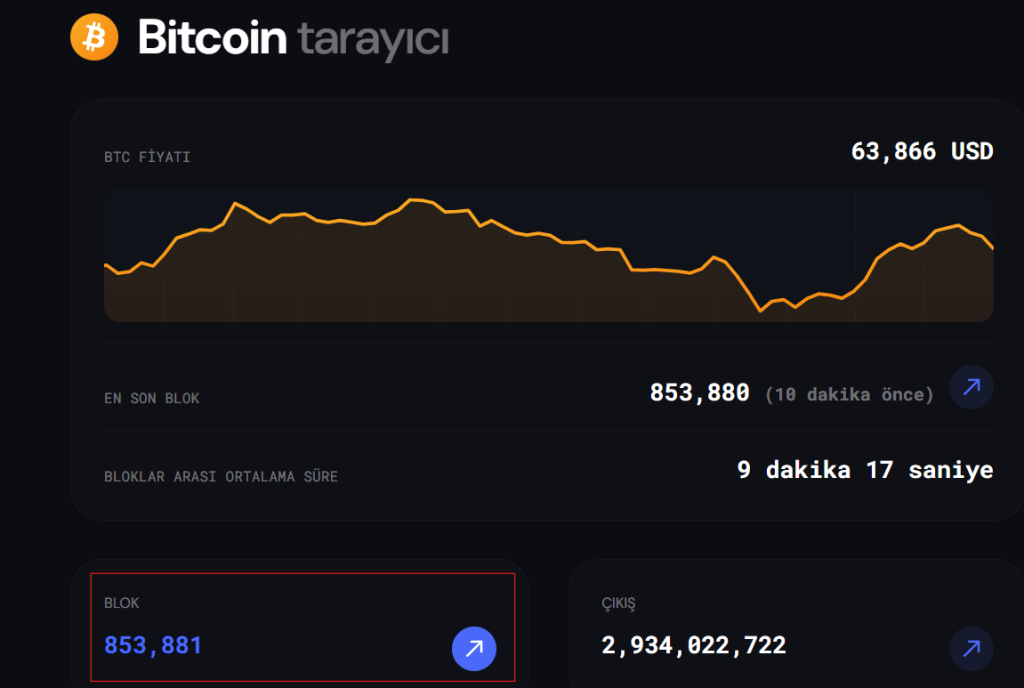Click the EN SON BLOK label
Screen dimensions: 1024x688
pyautogui.click(x=151, y=397)
